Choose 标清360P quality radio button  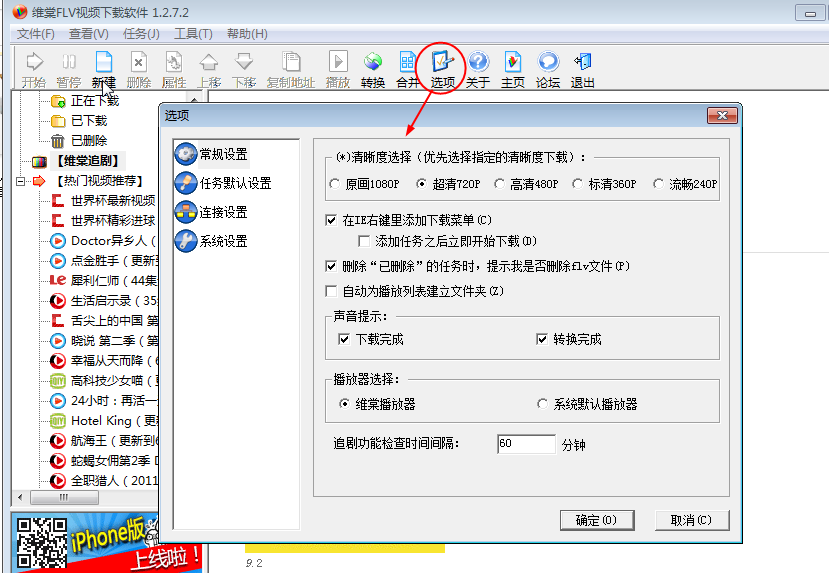577,184
